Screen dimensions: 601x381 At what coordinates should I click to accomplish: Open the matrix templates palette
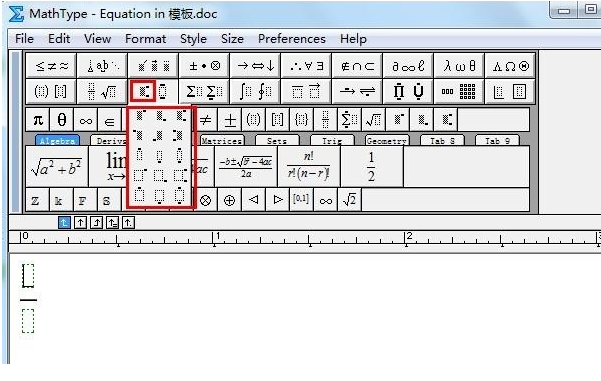(x=459, y=91)
